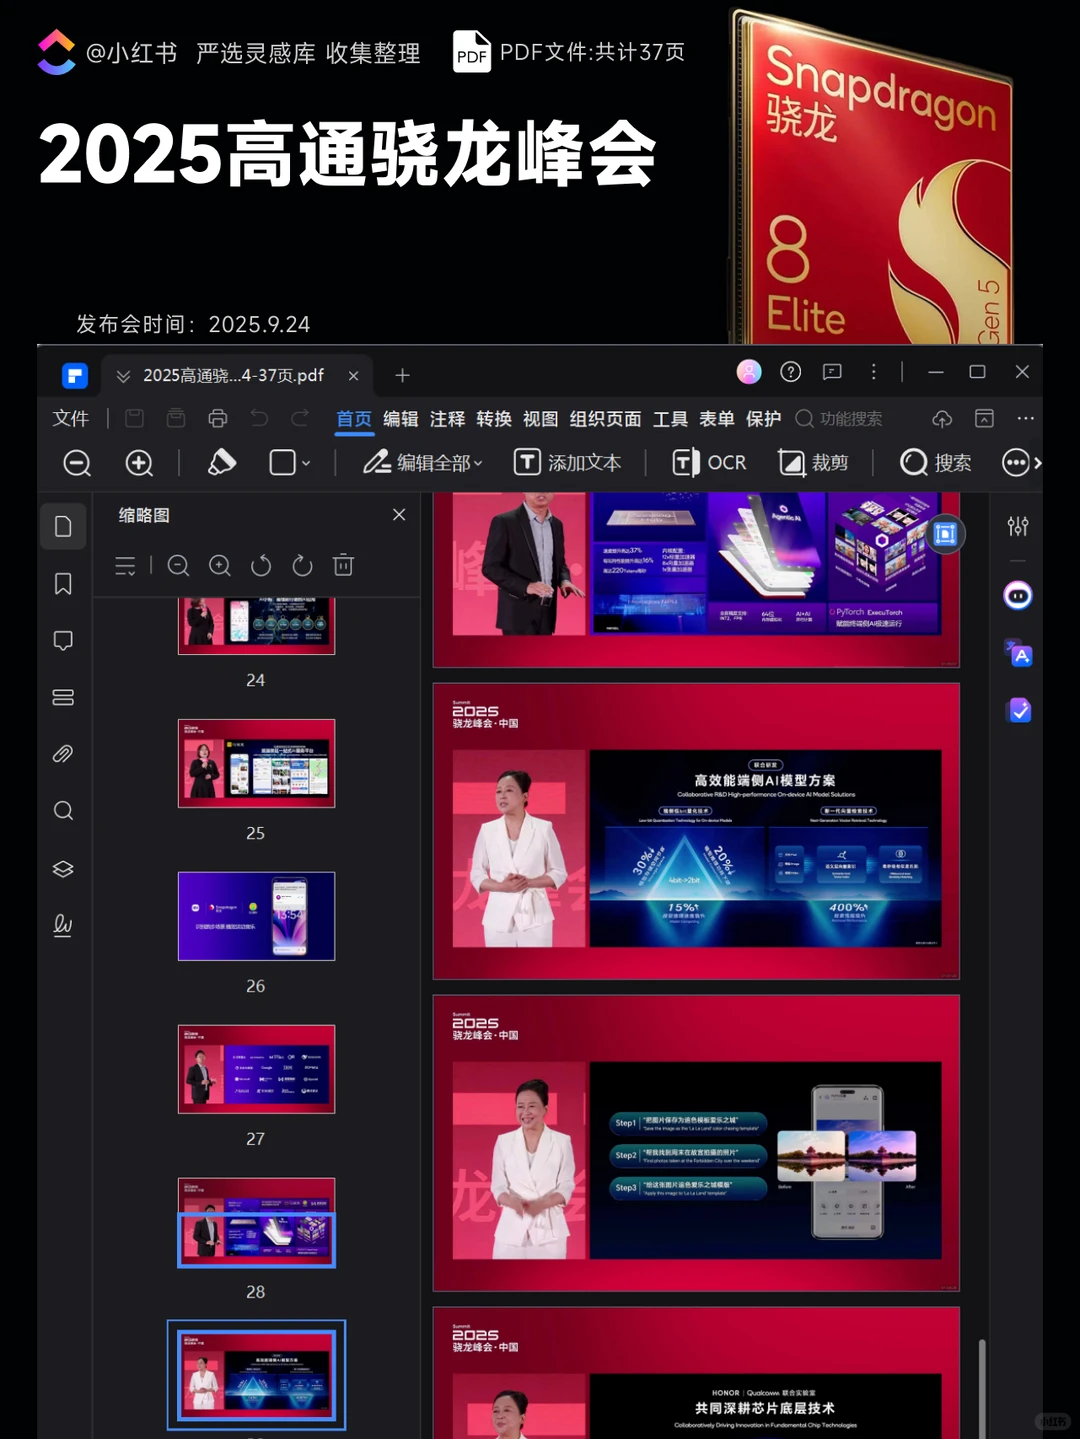Open the thumbnail panel options menu
The height and width of the screenshot is (1439, 1080).
click(x=125, y=566)
